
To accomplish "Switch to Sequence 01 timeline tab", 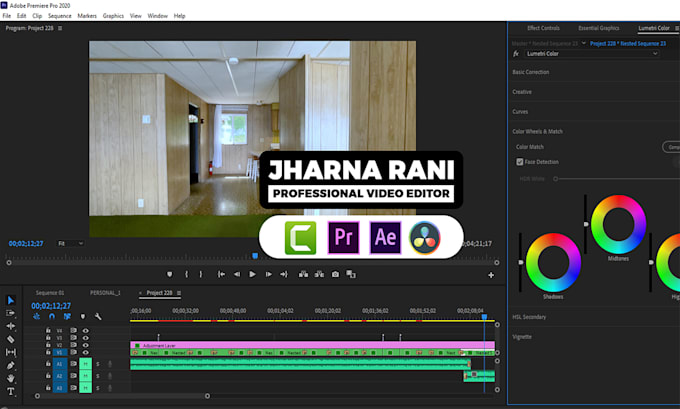I will tap(50, 293).
